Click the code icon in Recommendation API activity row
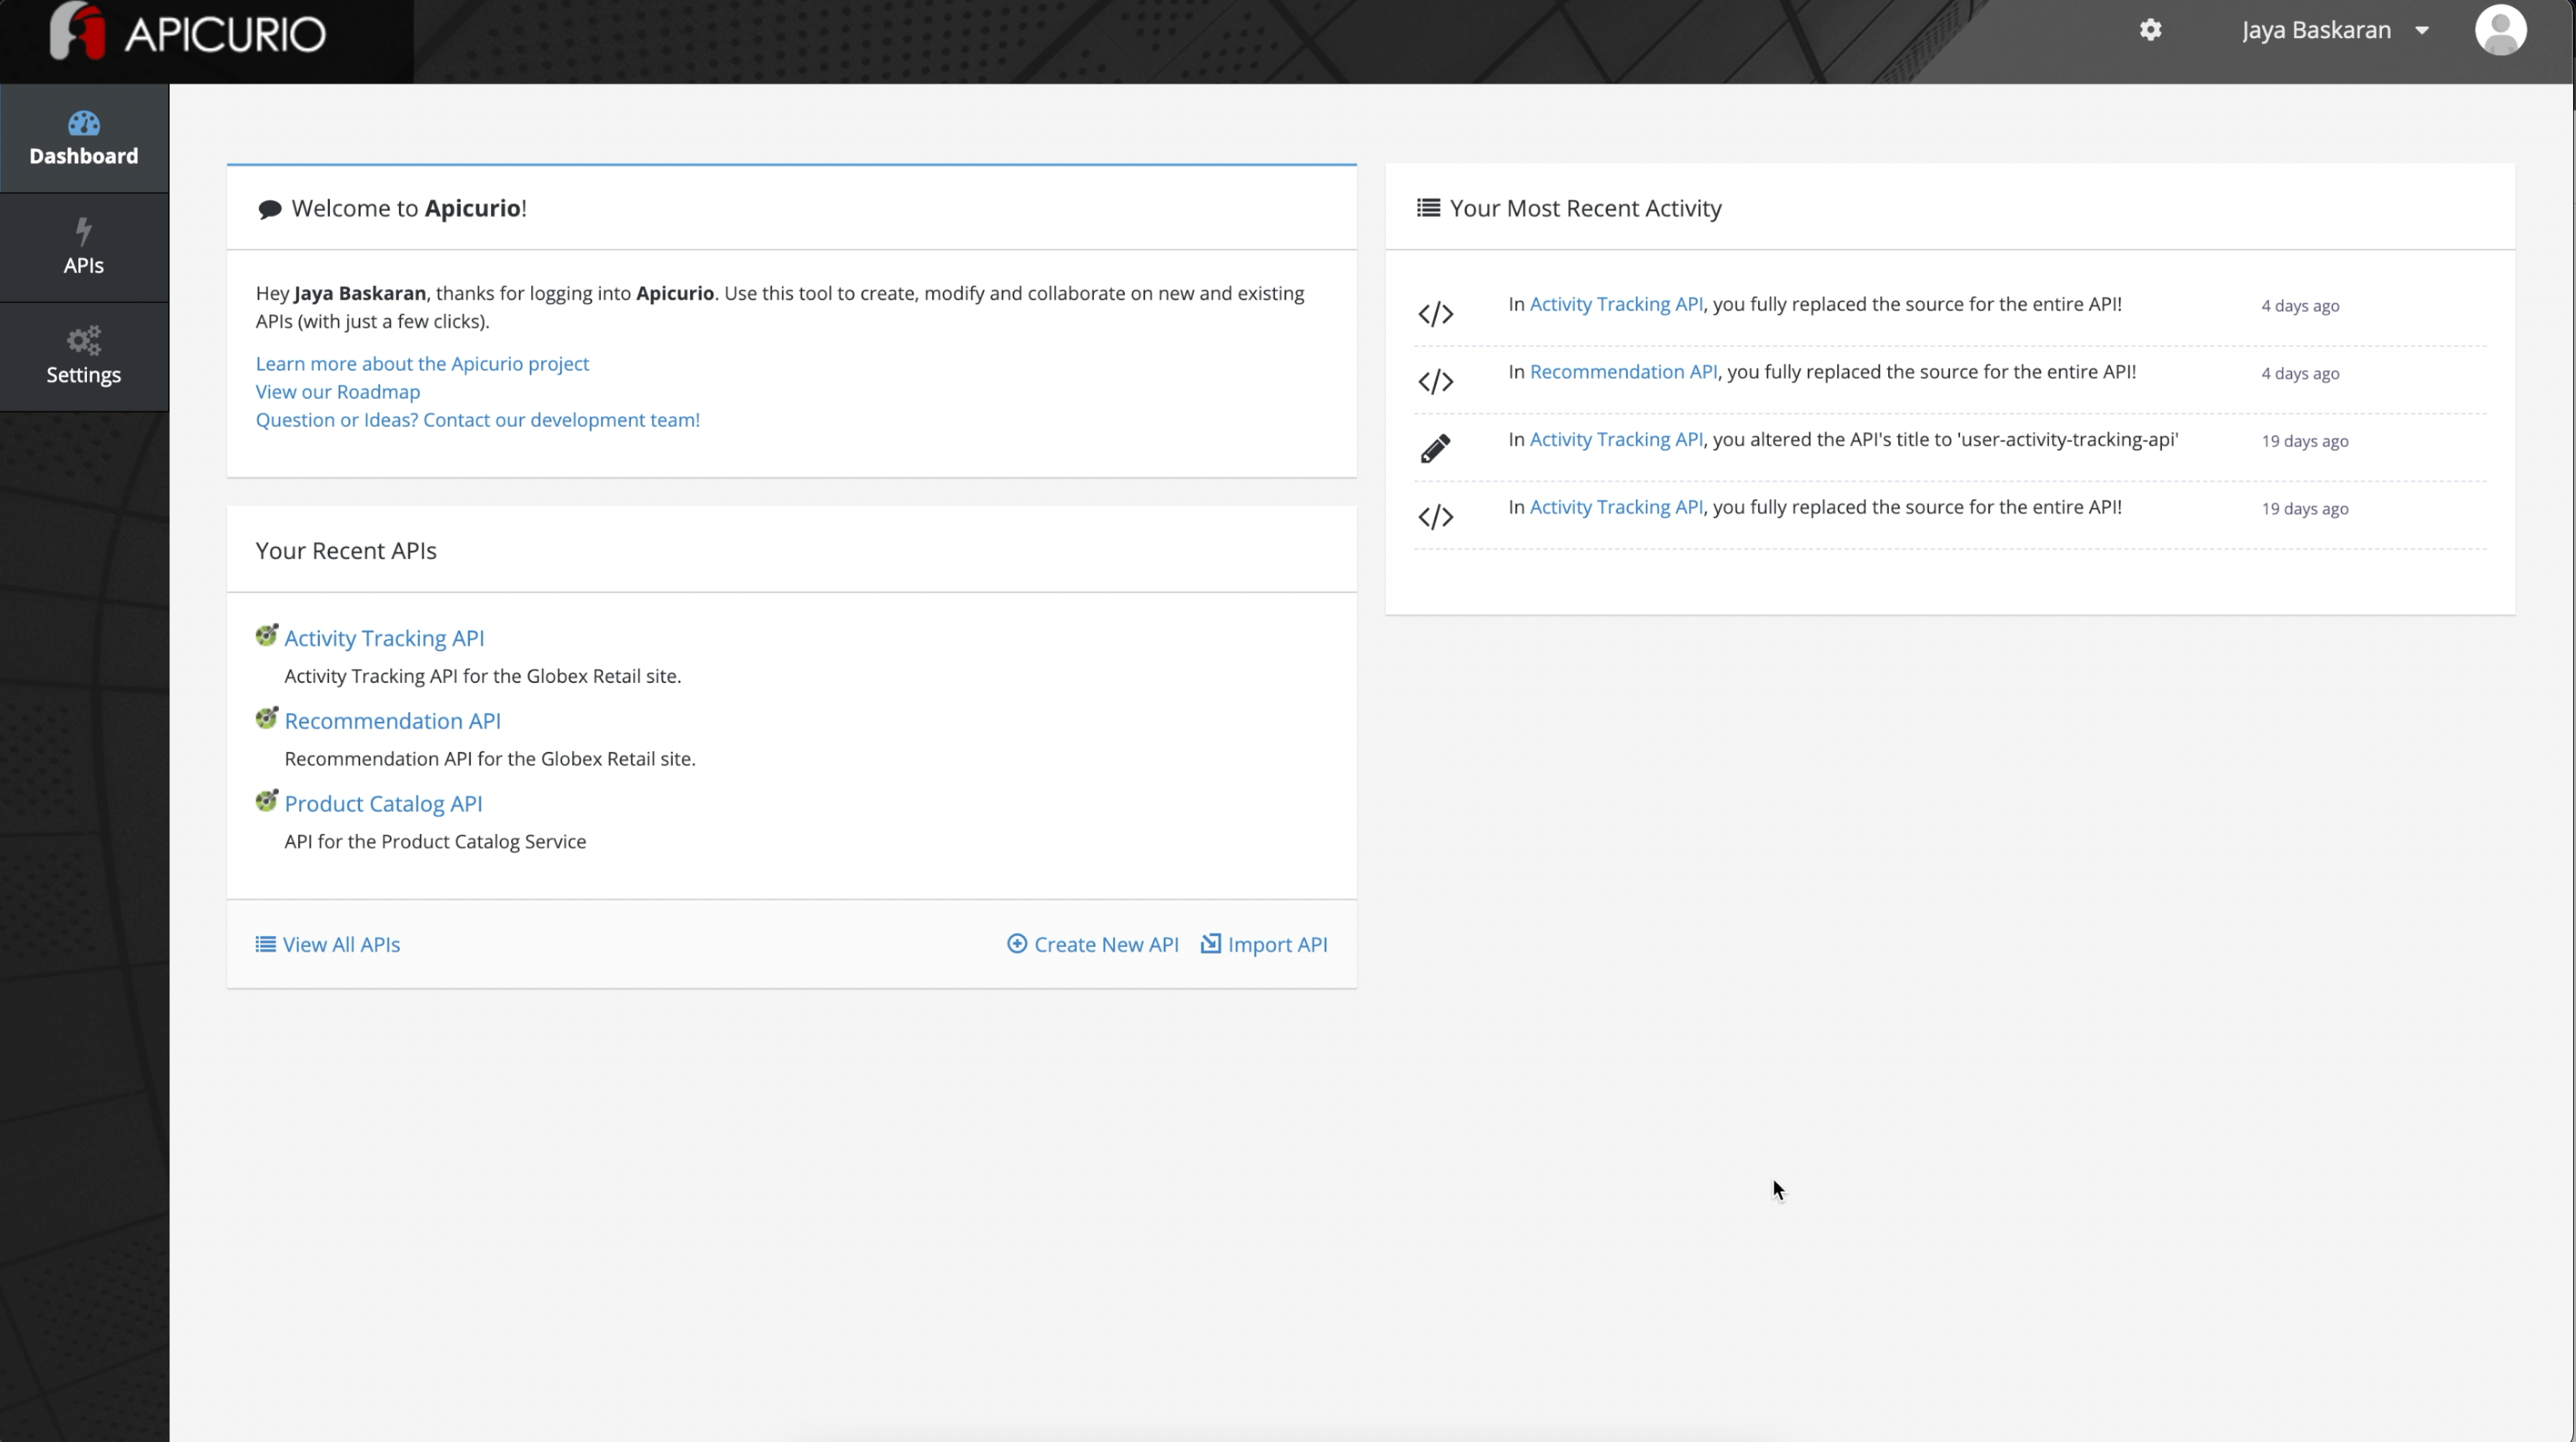The height and width of the screenshot is (1442, 2576). [1435, 381]
